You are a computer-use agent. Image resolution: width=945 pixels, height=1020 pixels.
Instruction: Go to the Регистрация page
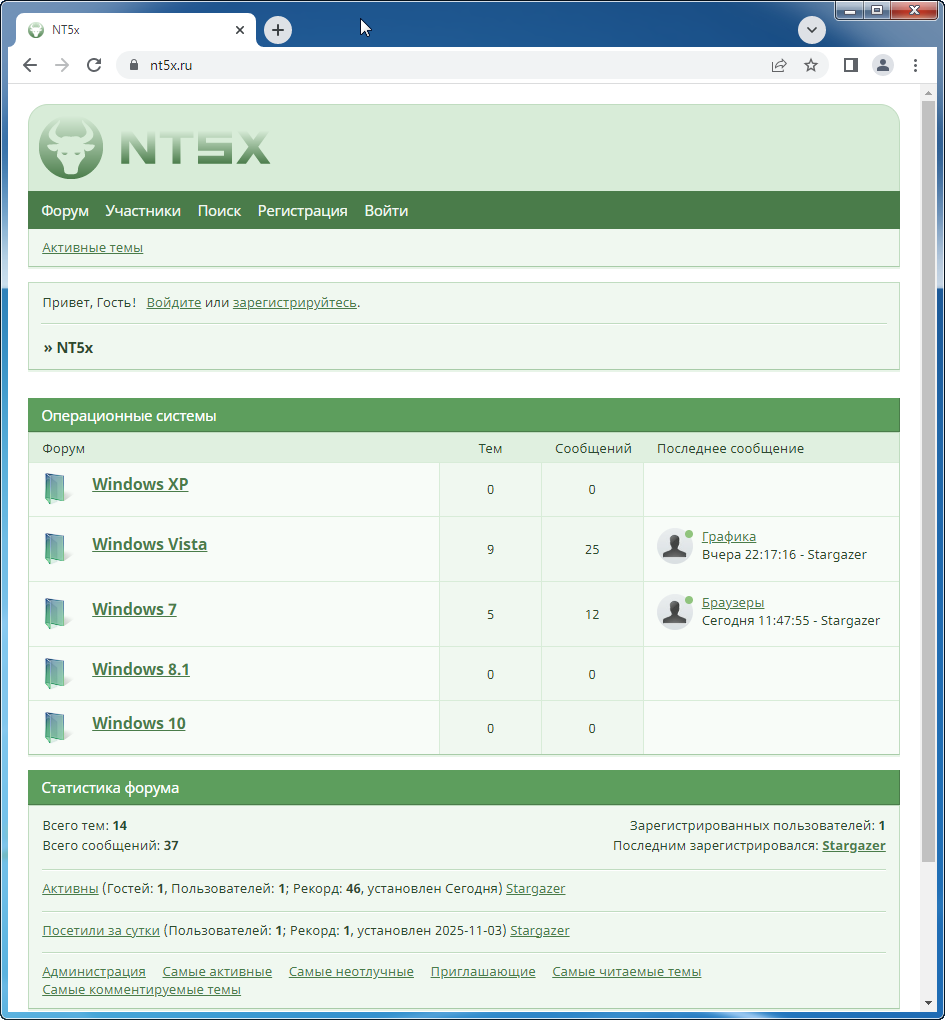302,211
